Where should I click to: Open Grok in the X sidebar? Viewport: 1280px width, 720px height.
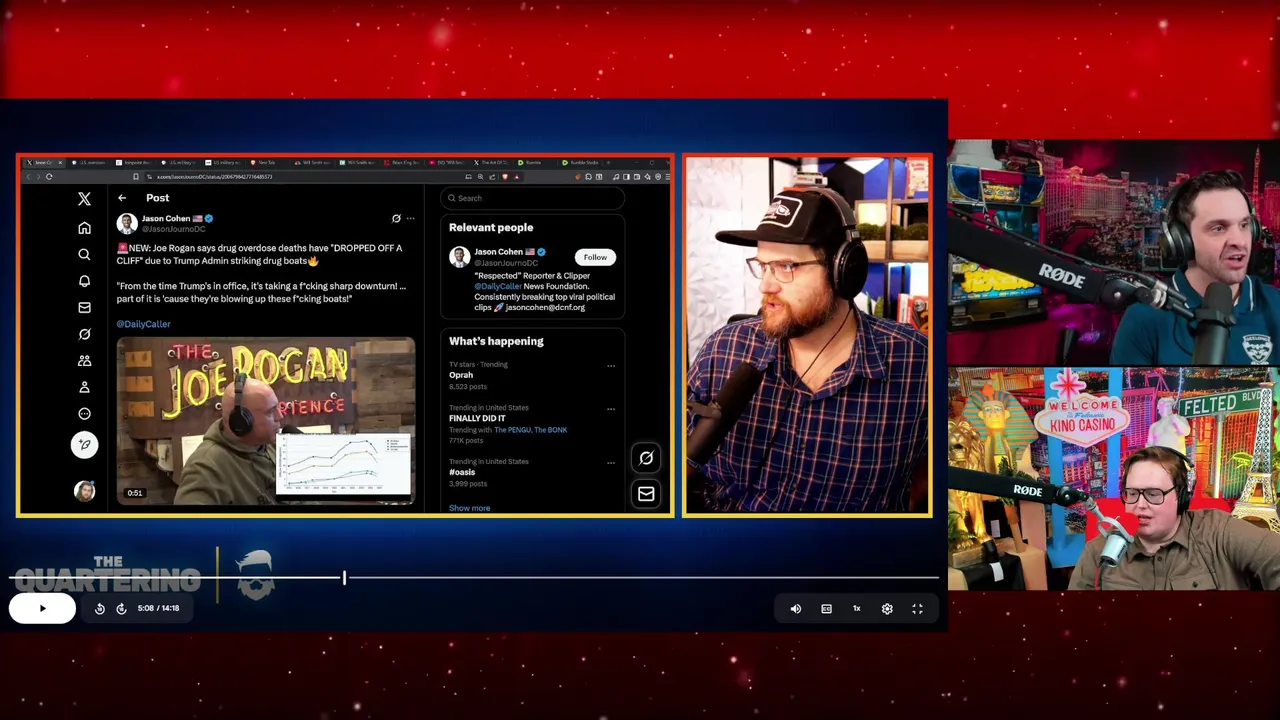pos(84,334)
